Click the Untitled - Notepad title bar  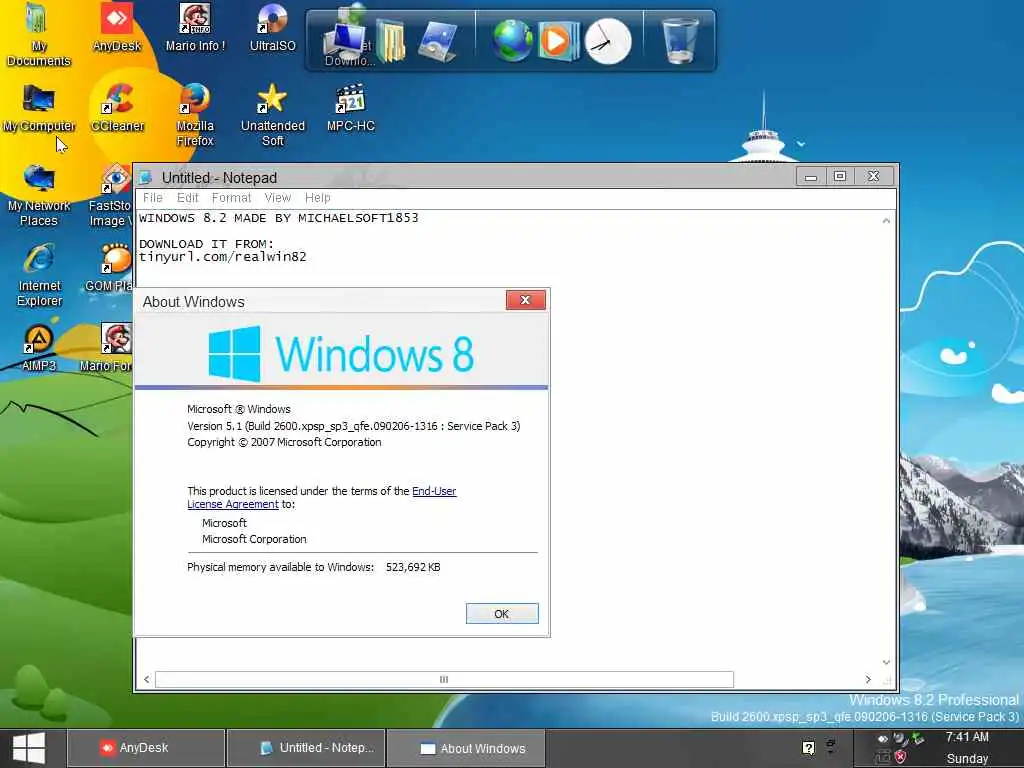click(464, 177)
